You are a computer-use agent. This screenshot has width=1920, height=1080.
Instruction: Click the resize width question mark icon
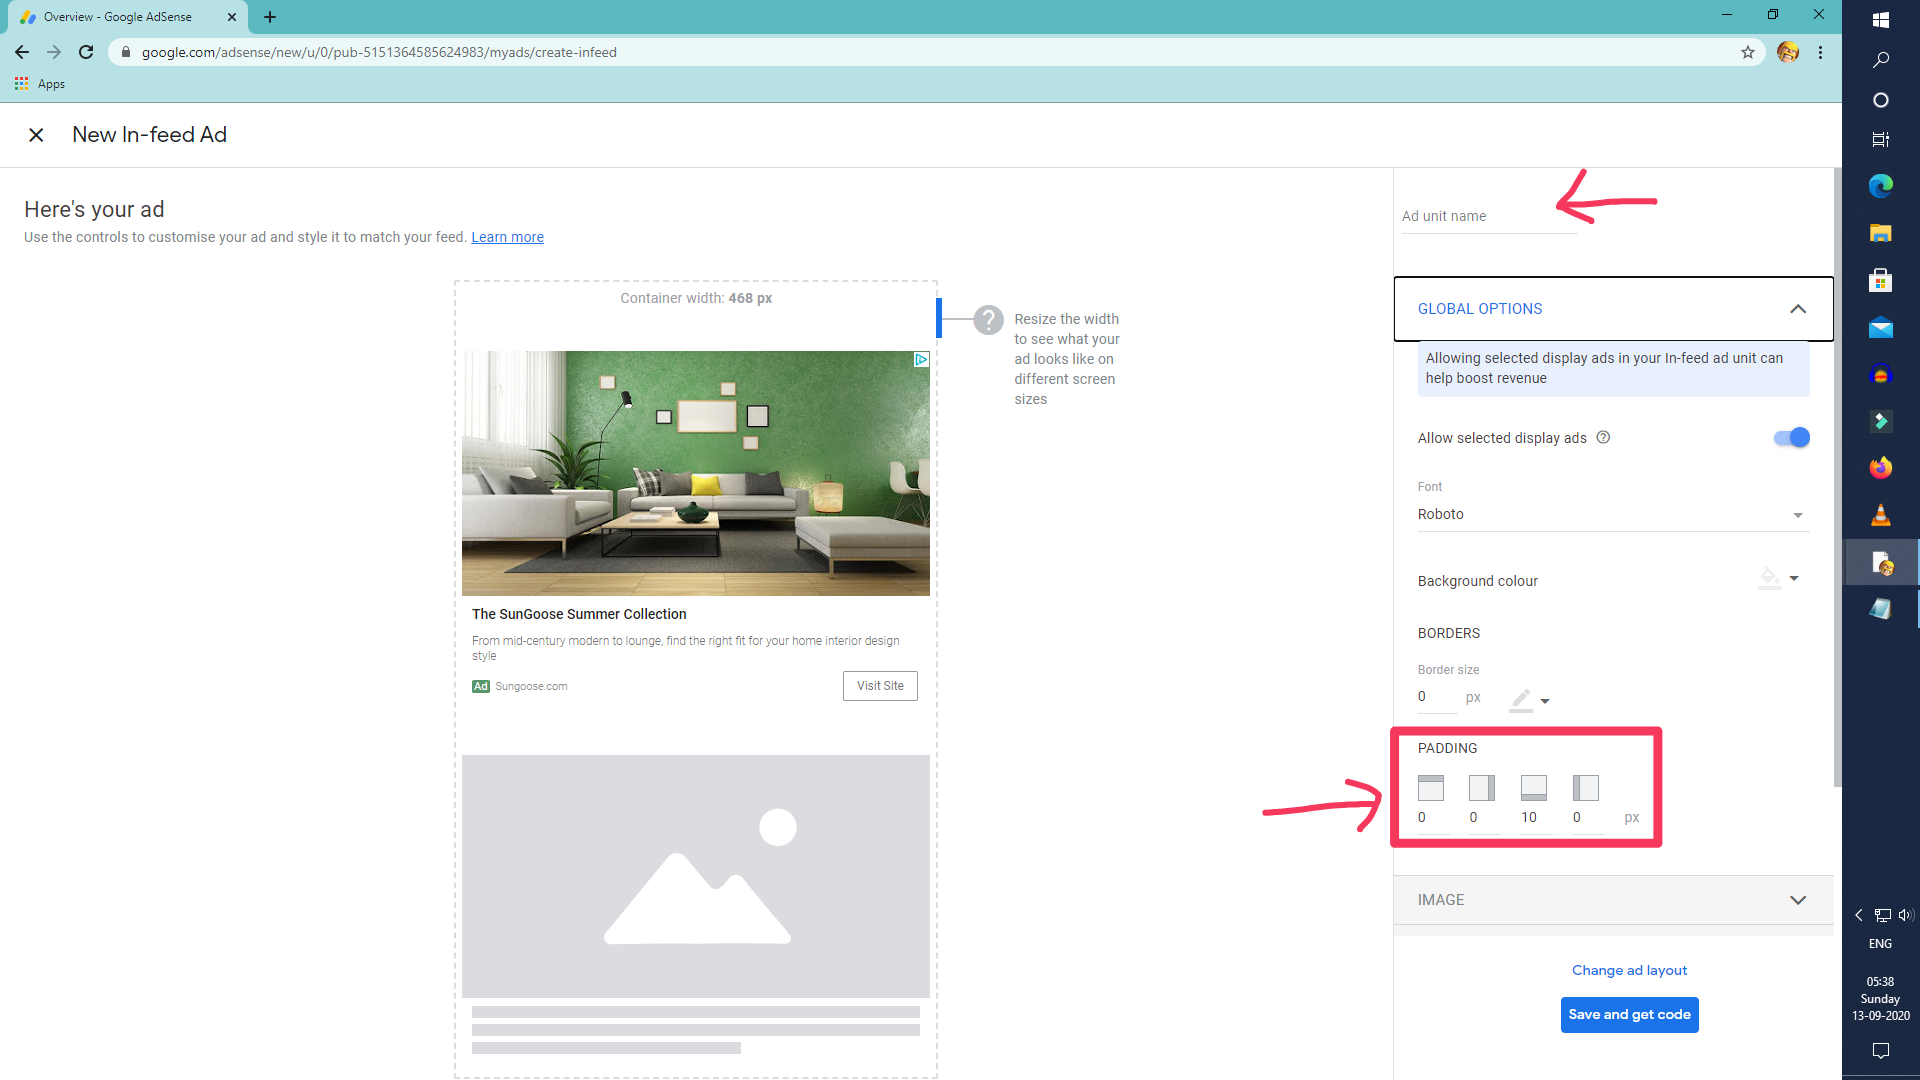click(x=988, y=320)
